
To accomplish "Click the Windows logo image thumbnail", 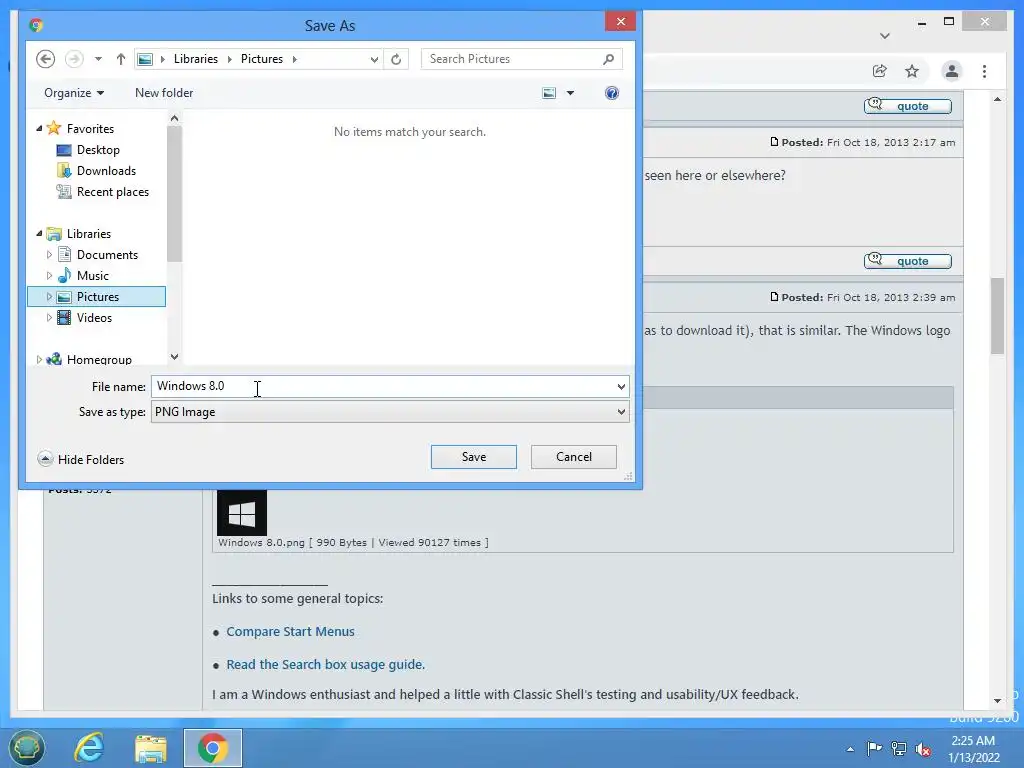I will [x=242, y=513].
